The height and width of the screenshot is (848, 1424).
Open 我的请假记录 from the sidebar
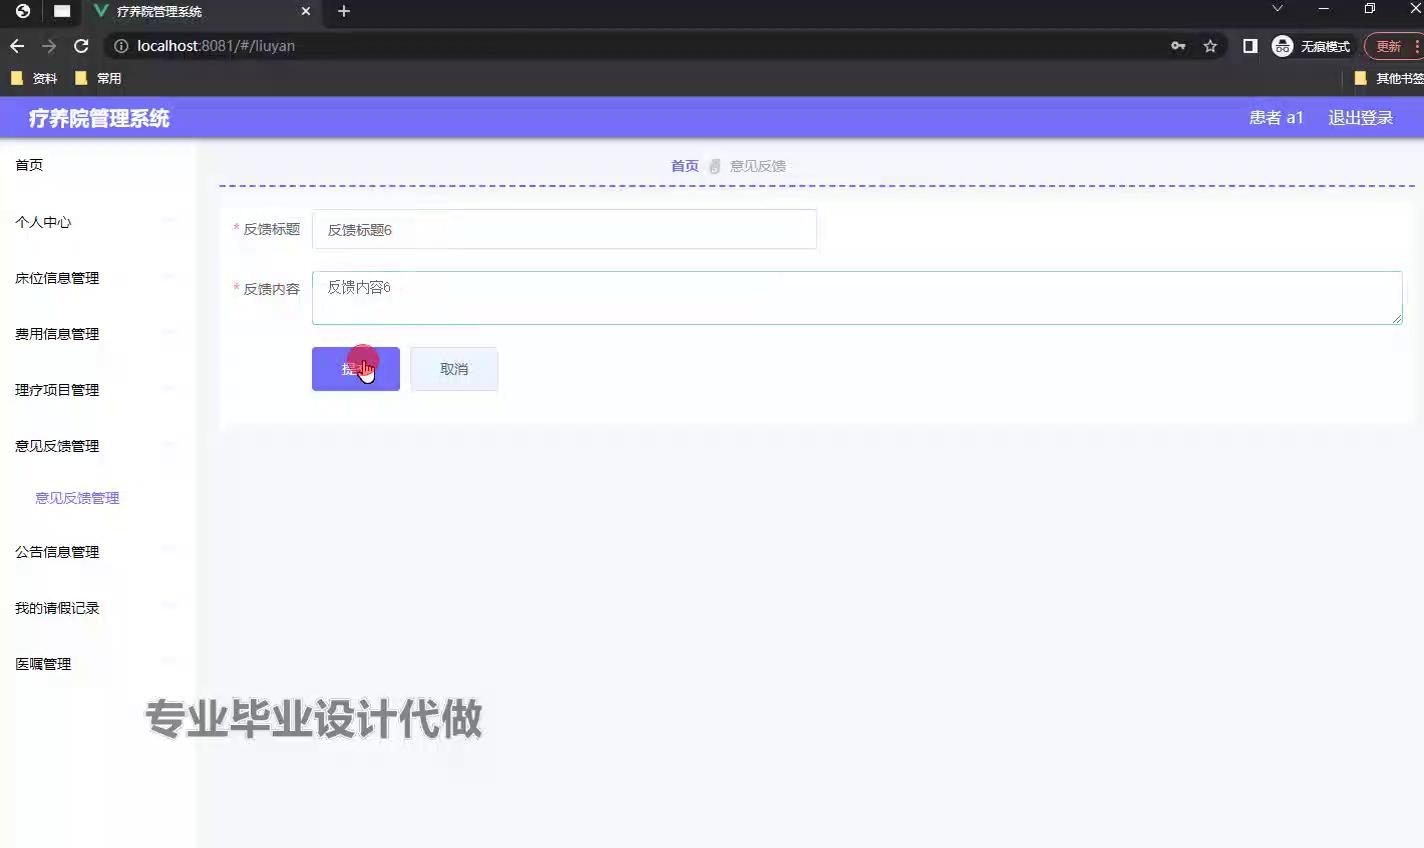pos(55,607)
